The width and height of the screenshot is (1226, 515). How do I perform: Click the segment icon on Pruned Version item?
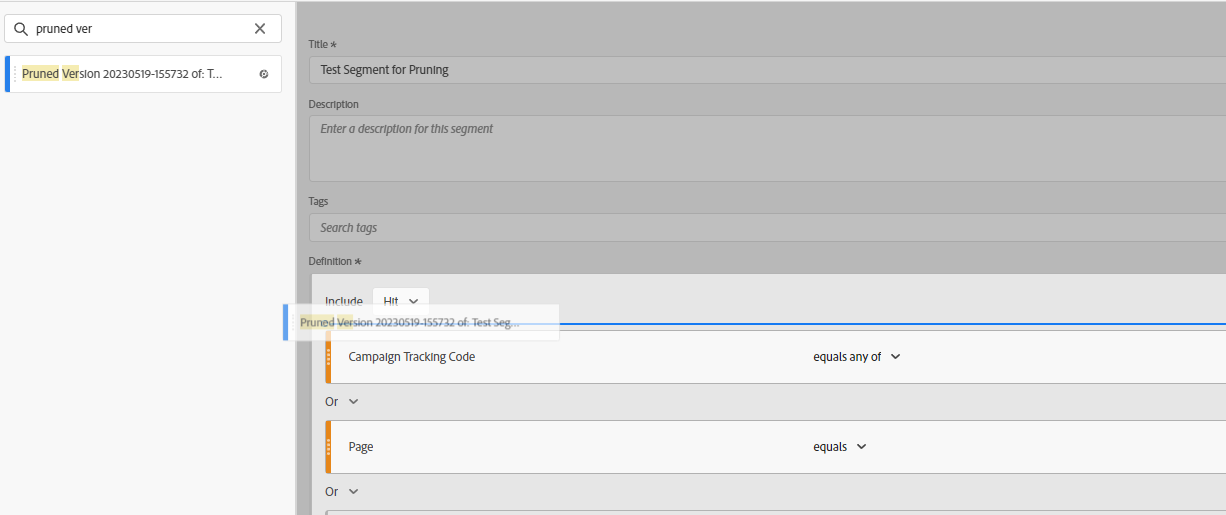tap(264, 74)
